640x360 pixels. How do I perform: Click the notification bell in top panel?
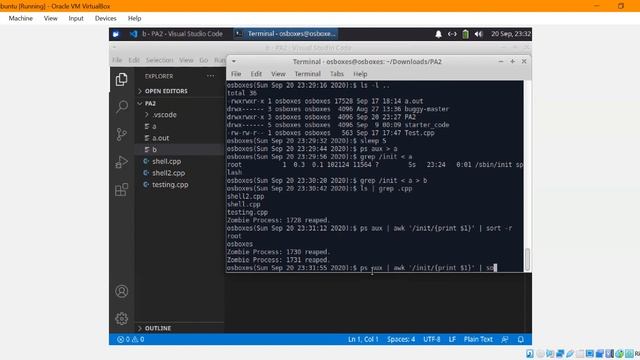[438, 34]
